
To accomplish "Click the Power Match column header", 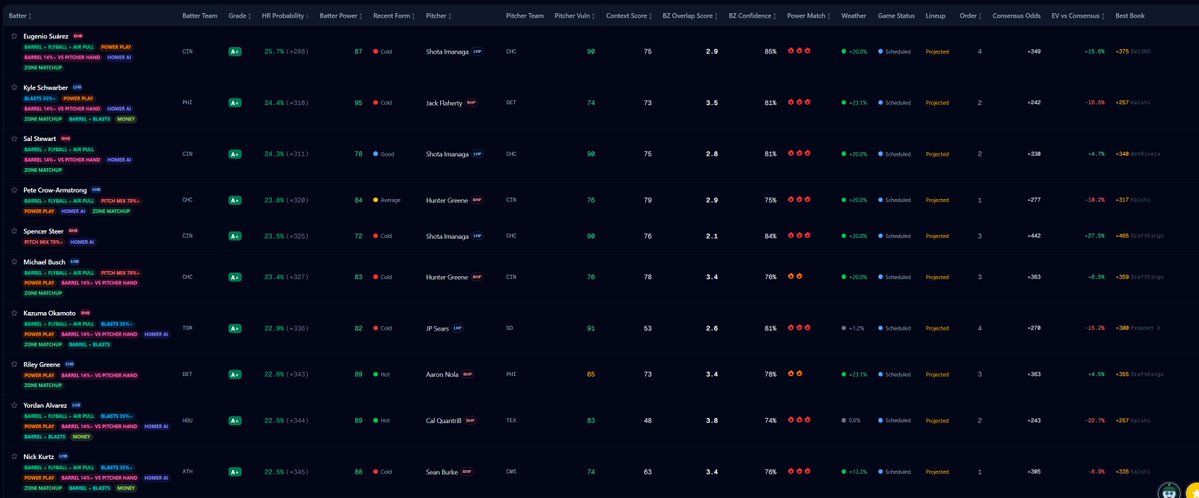I will 809,15.
